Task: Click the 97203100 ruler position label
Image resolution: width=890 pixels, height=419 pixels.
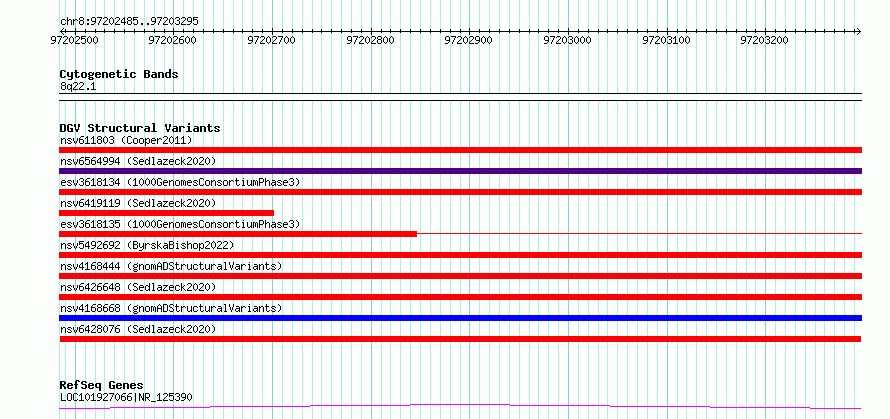Action: point(666,40)
